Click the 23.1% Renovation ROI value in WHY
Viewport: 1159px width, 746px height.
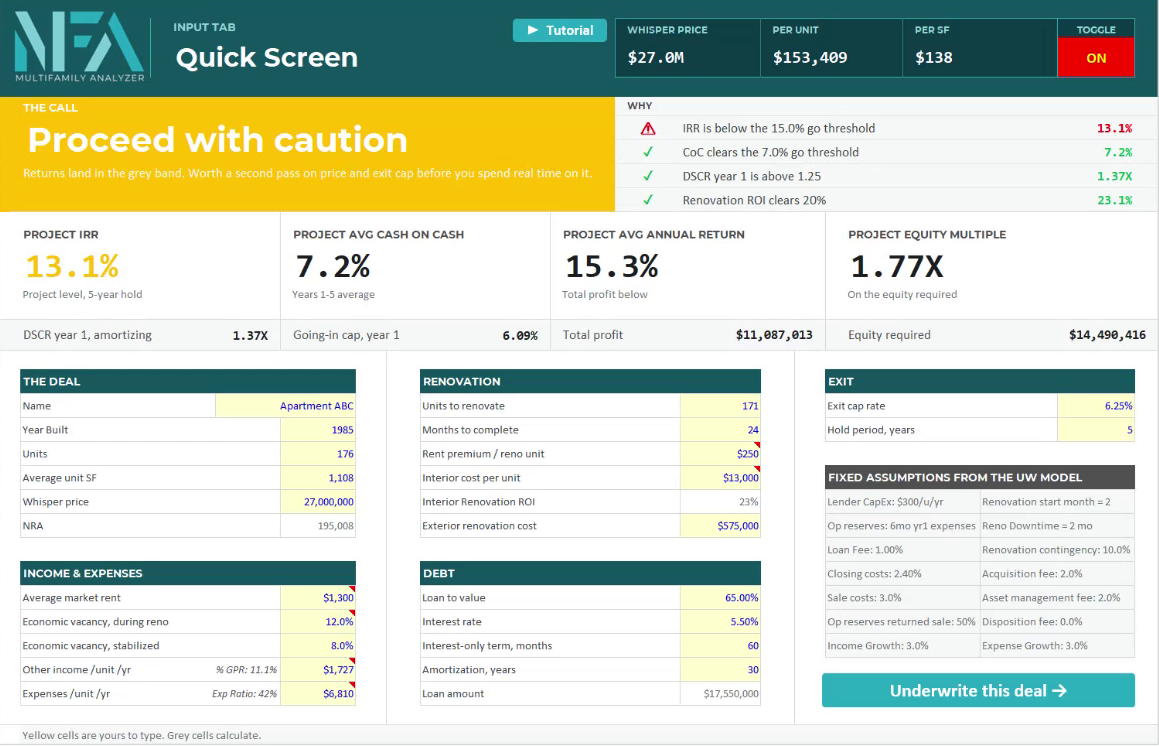click(x=1115, y=200)
